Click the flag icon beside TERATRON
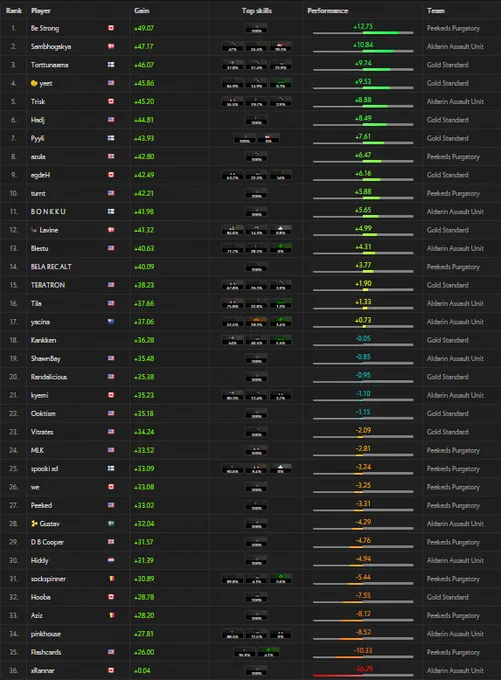The image size is (501, 680). pos(111,285)
